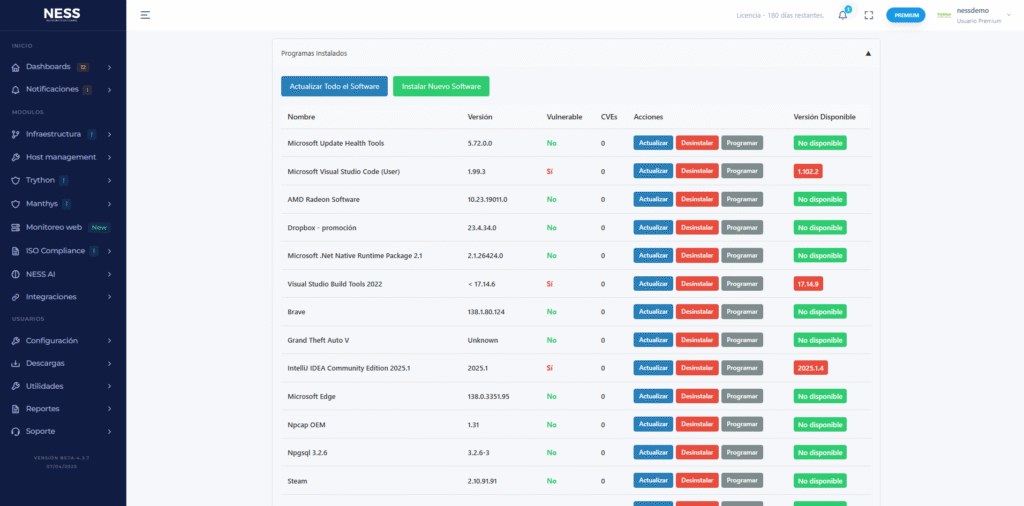Click the Soporte headset icon
Image resolution: width=1024 pixels, height=506 pixels.
(16, 432)
